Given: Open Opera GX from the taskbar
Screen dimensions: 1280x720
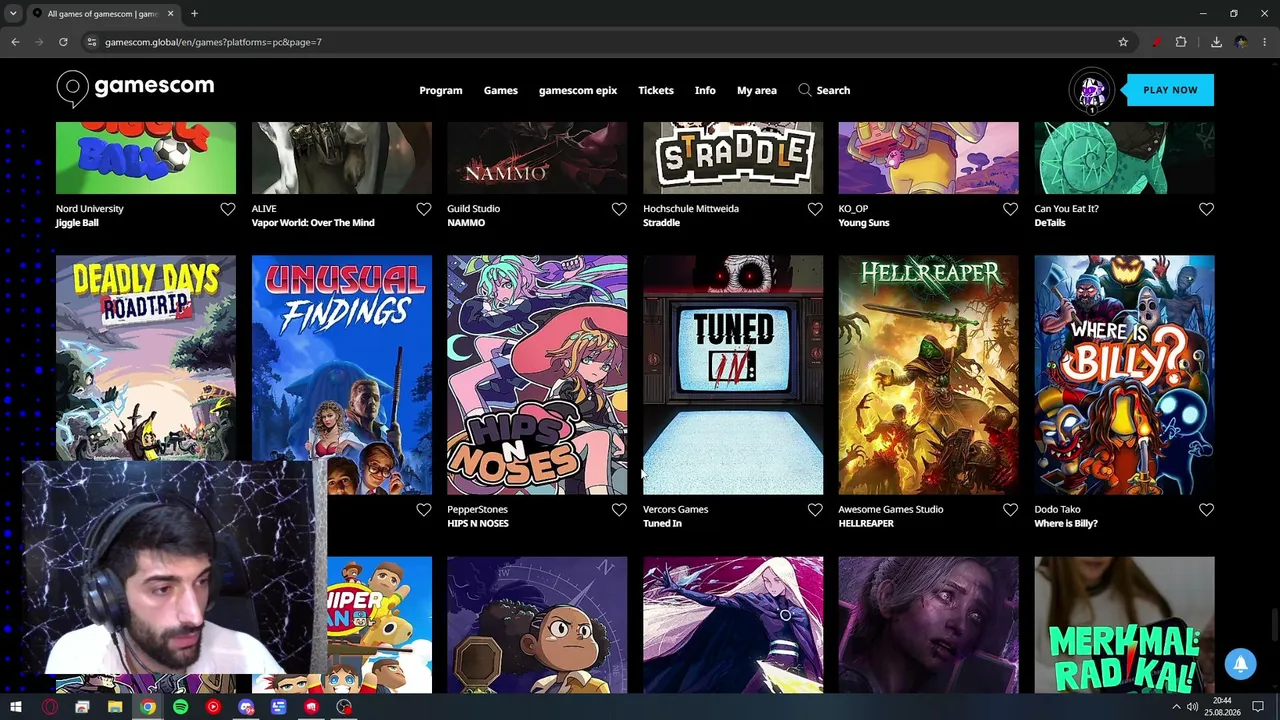Looking at the screenshot, I should (x=49, y=707).
